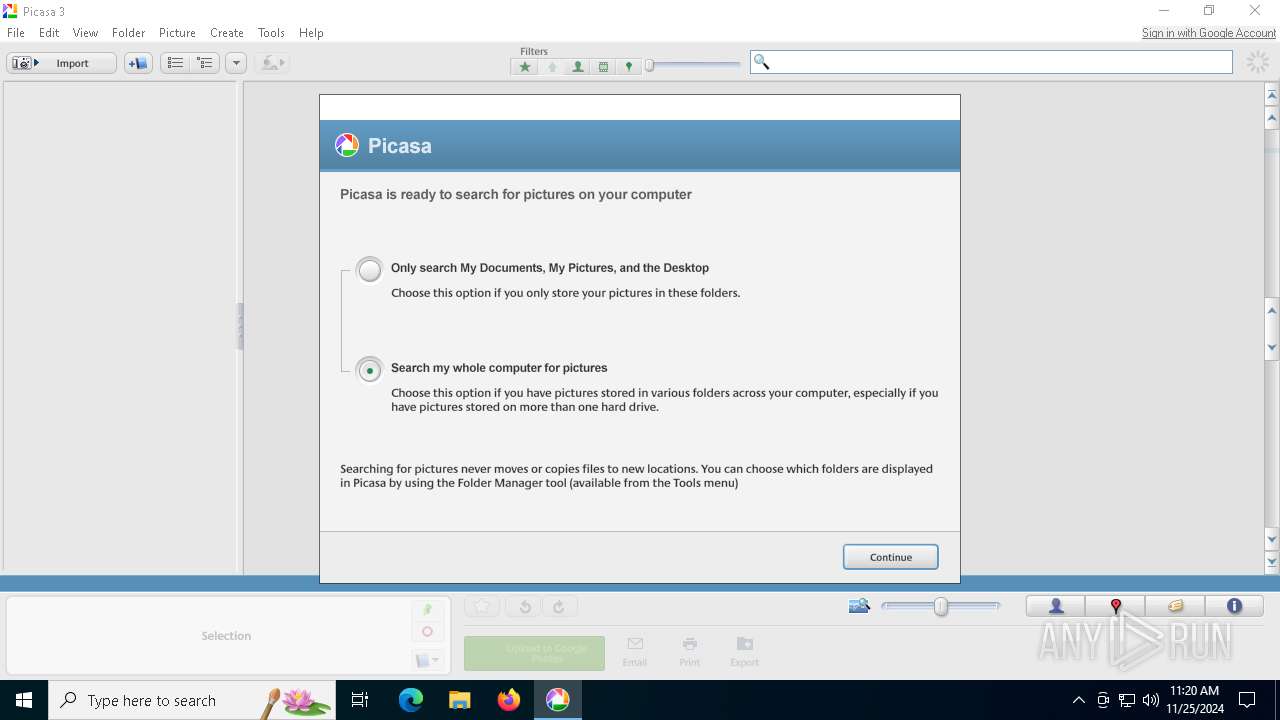Click the Export button

744,652
